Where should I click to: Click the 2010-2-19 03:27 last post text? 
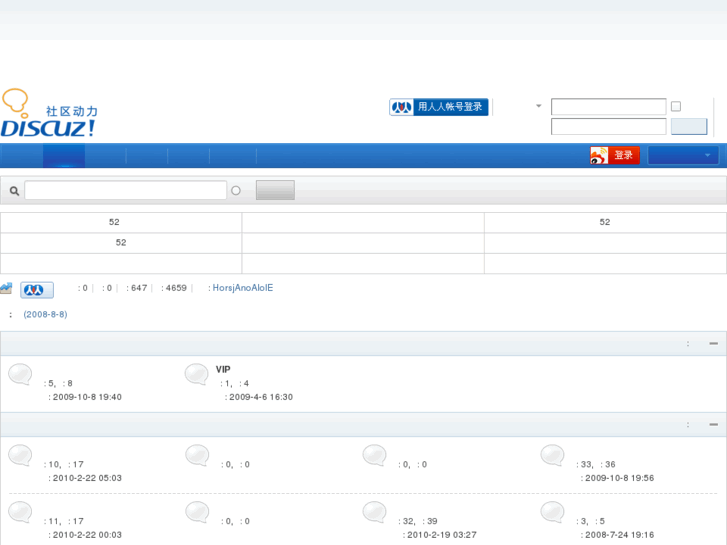click(442, 535)
